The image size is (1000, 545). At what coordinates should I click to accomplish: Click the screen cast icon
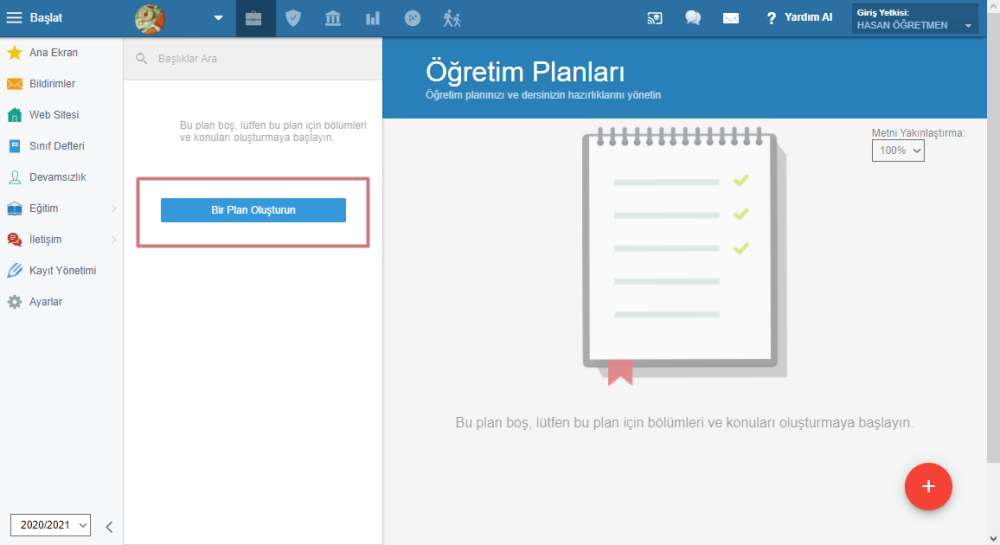654,18
